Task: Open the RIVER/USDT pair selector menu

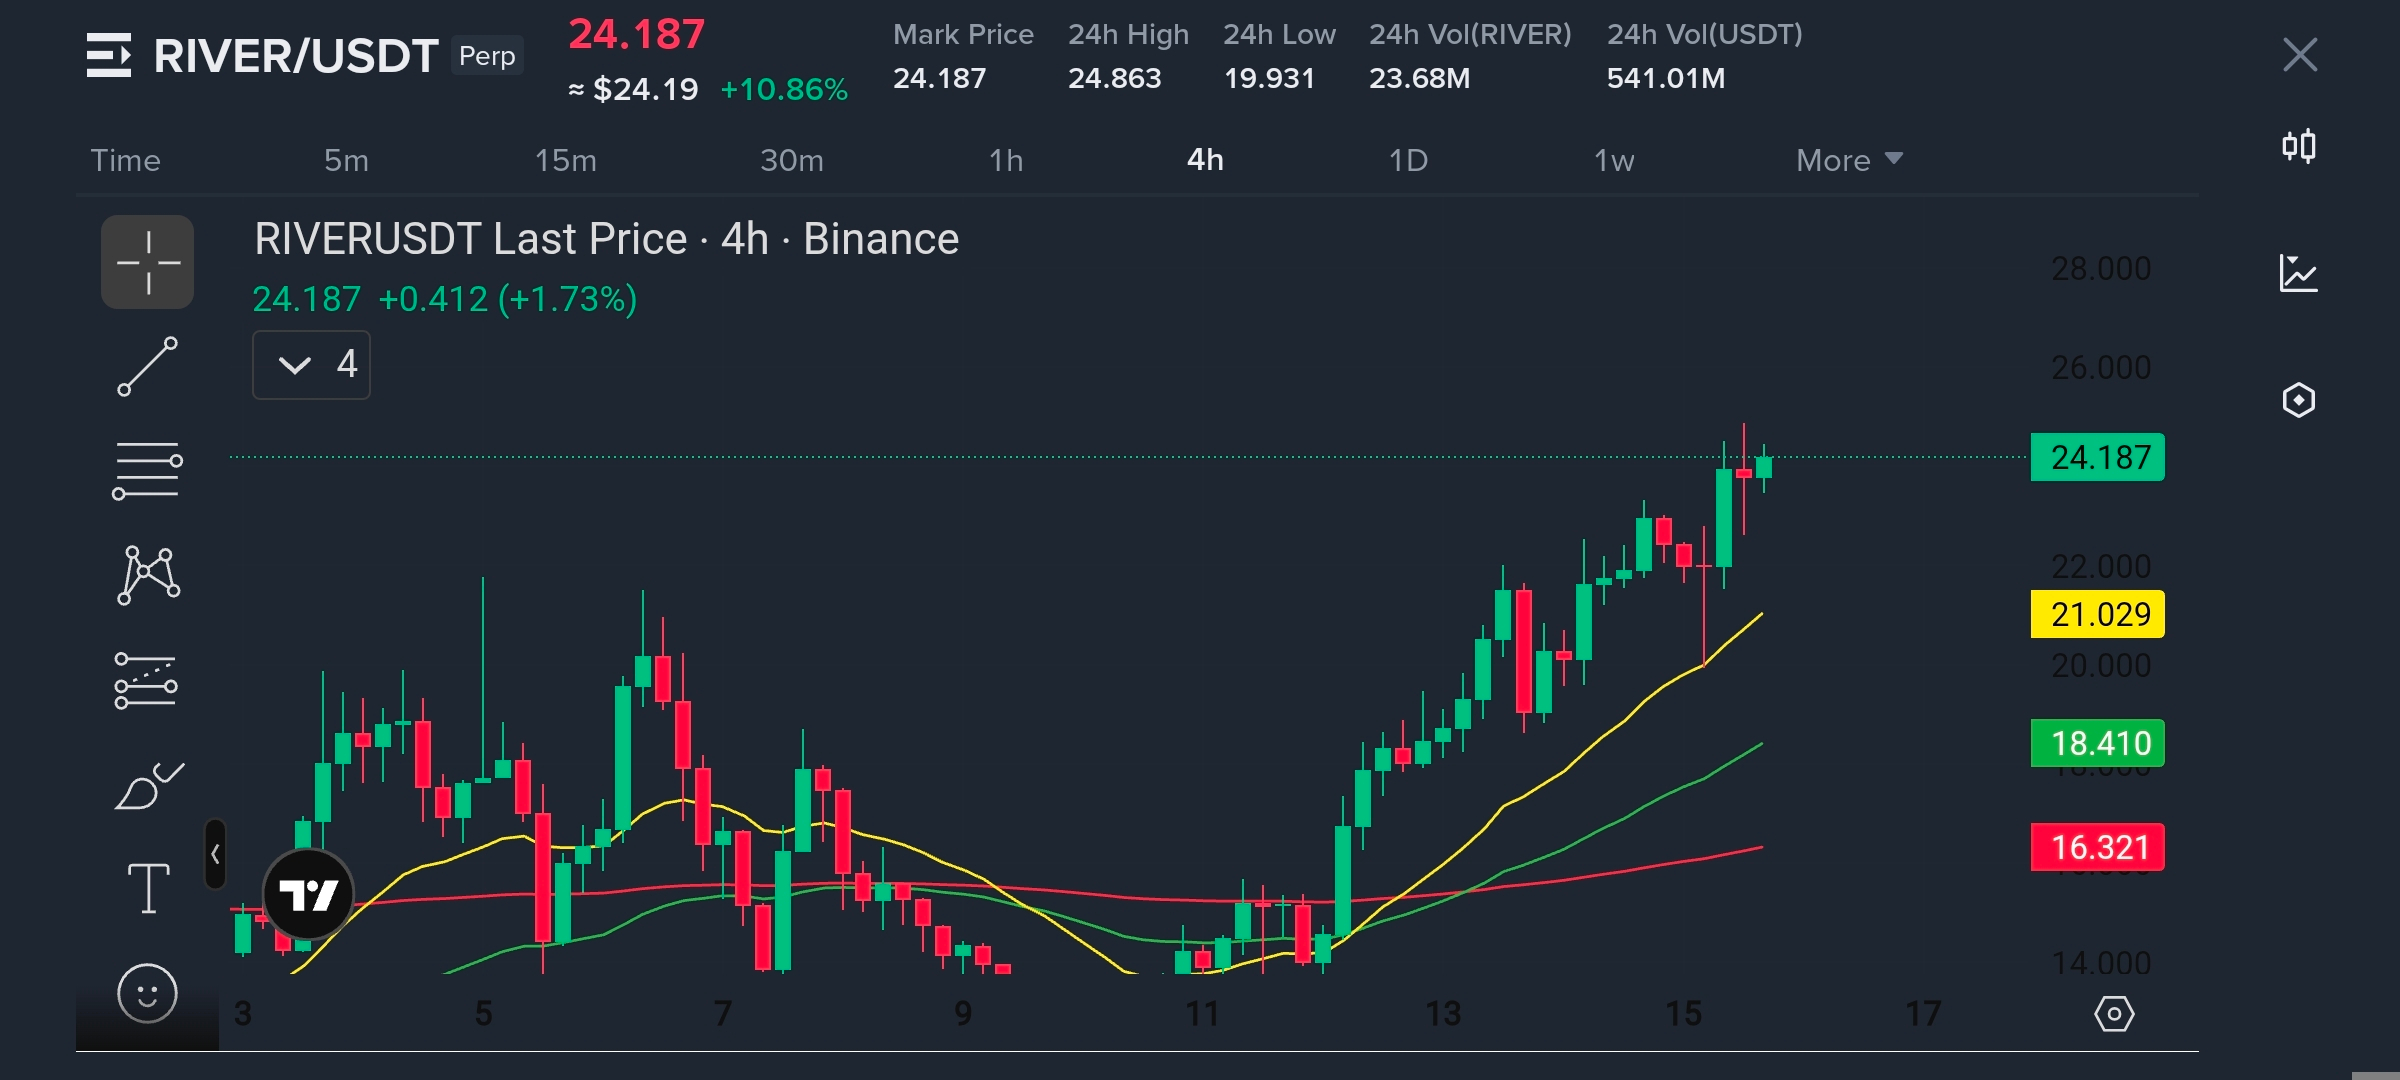Action: point(108,55)
